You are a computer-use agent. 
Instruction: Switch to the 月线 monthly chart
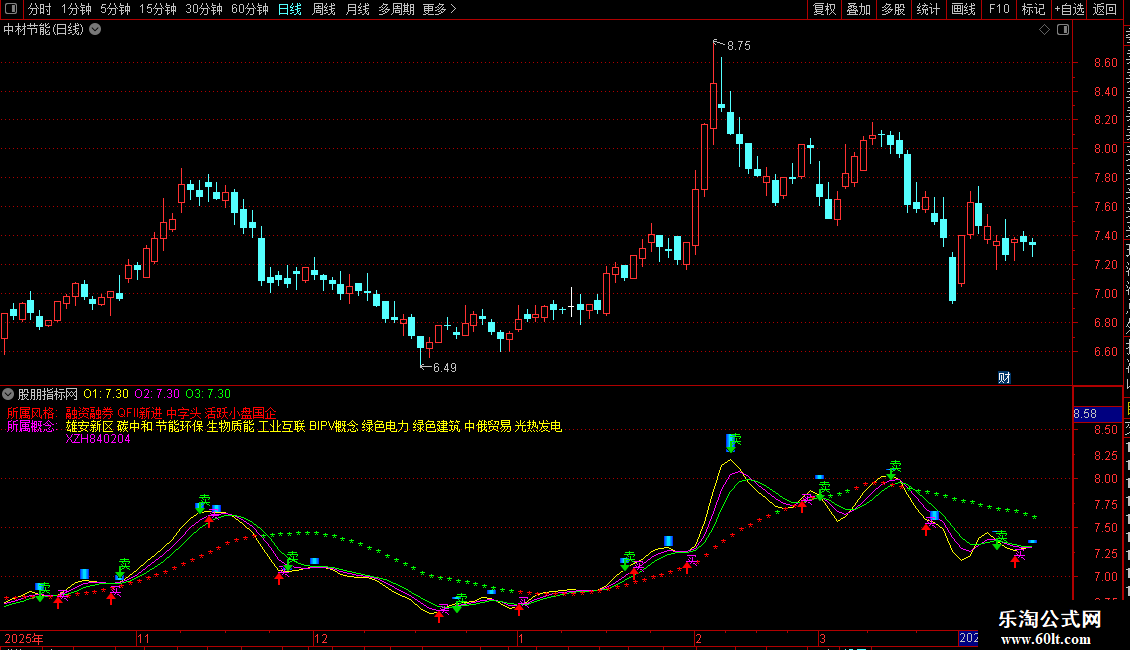coord(357,9)
